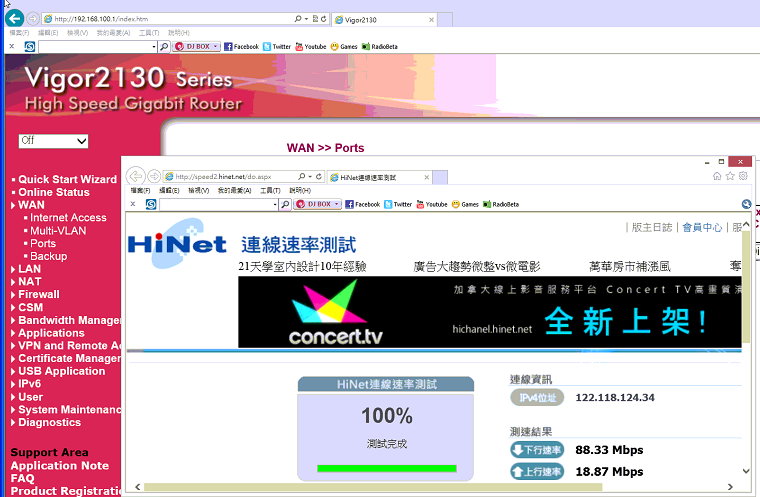This screenshot has width=760, height=497.
Task: Open Facebook bookmark in HiNet window toolbar
Action: coord(363,204)
